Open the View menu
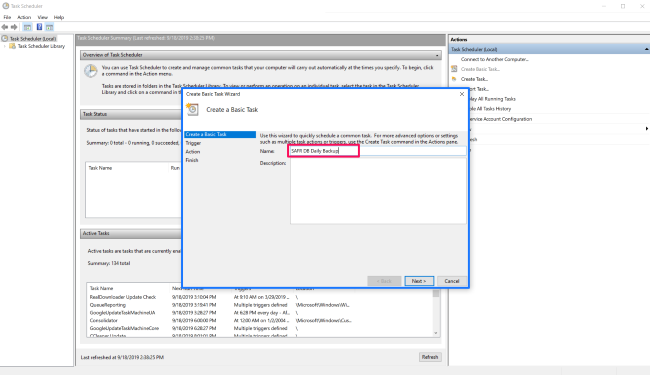The height and width of the screenshot is (375, 650). click(x=42, y=17)
